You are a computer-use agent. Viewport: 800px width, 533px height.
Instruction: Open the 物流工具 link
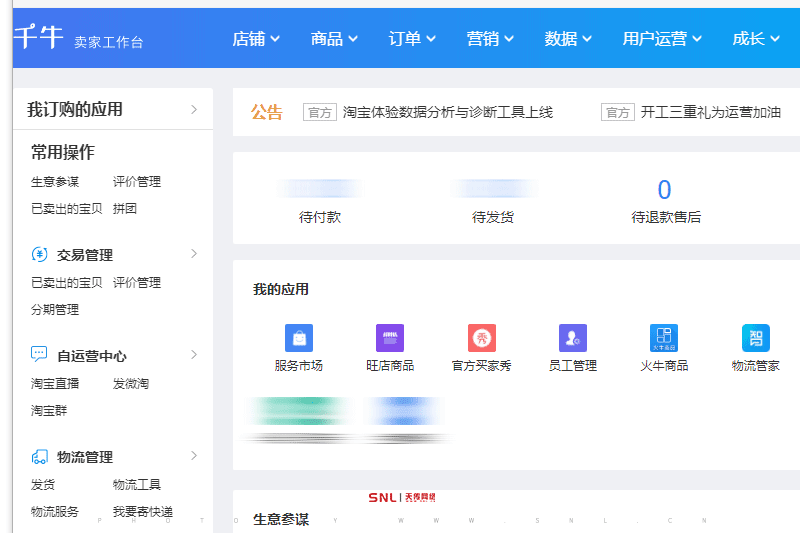point(137,485)
